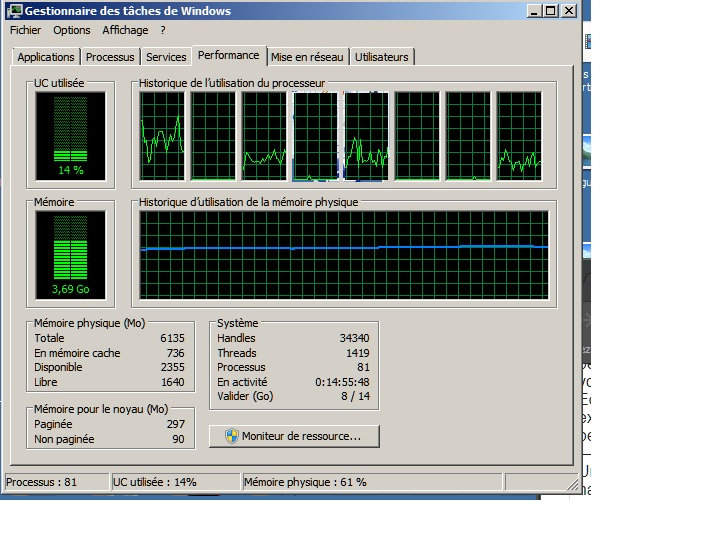Click the Mémoire 3,69 Go gauge
This screenshot has height=556, width=728.
pos(71,255)
